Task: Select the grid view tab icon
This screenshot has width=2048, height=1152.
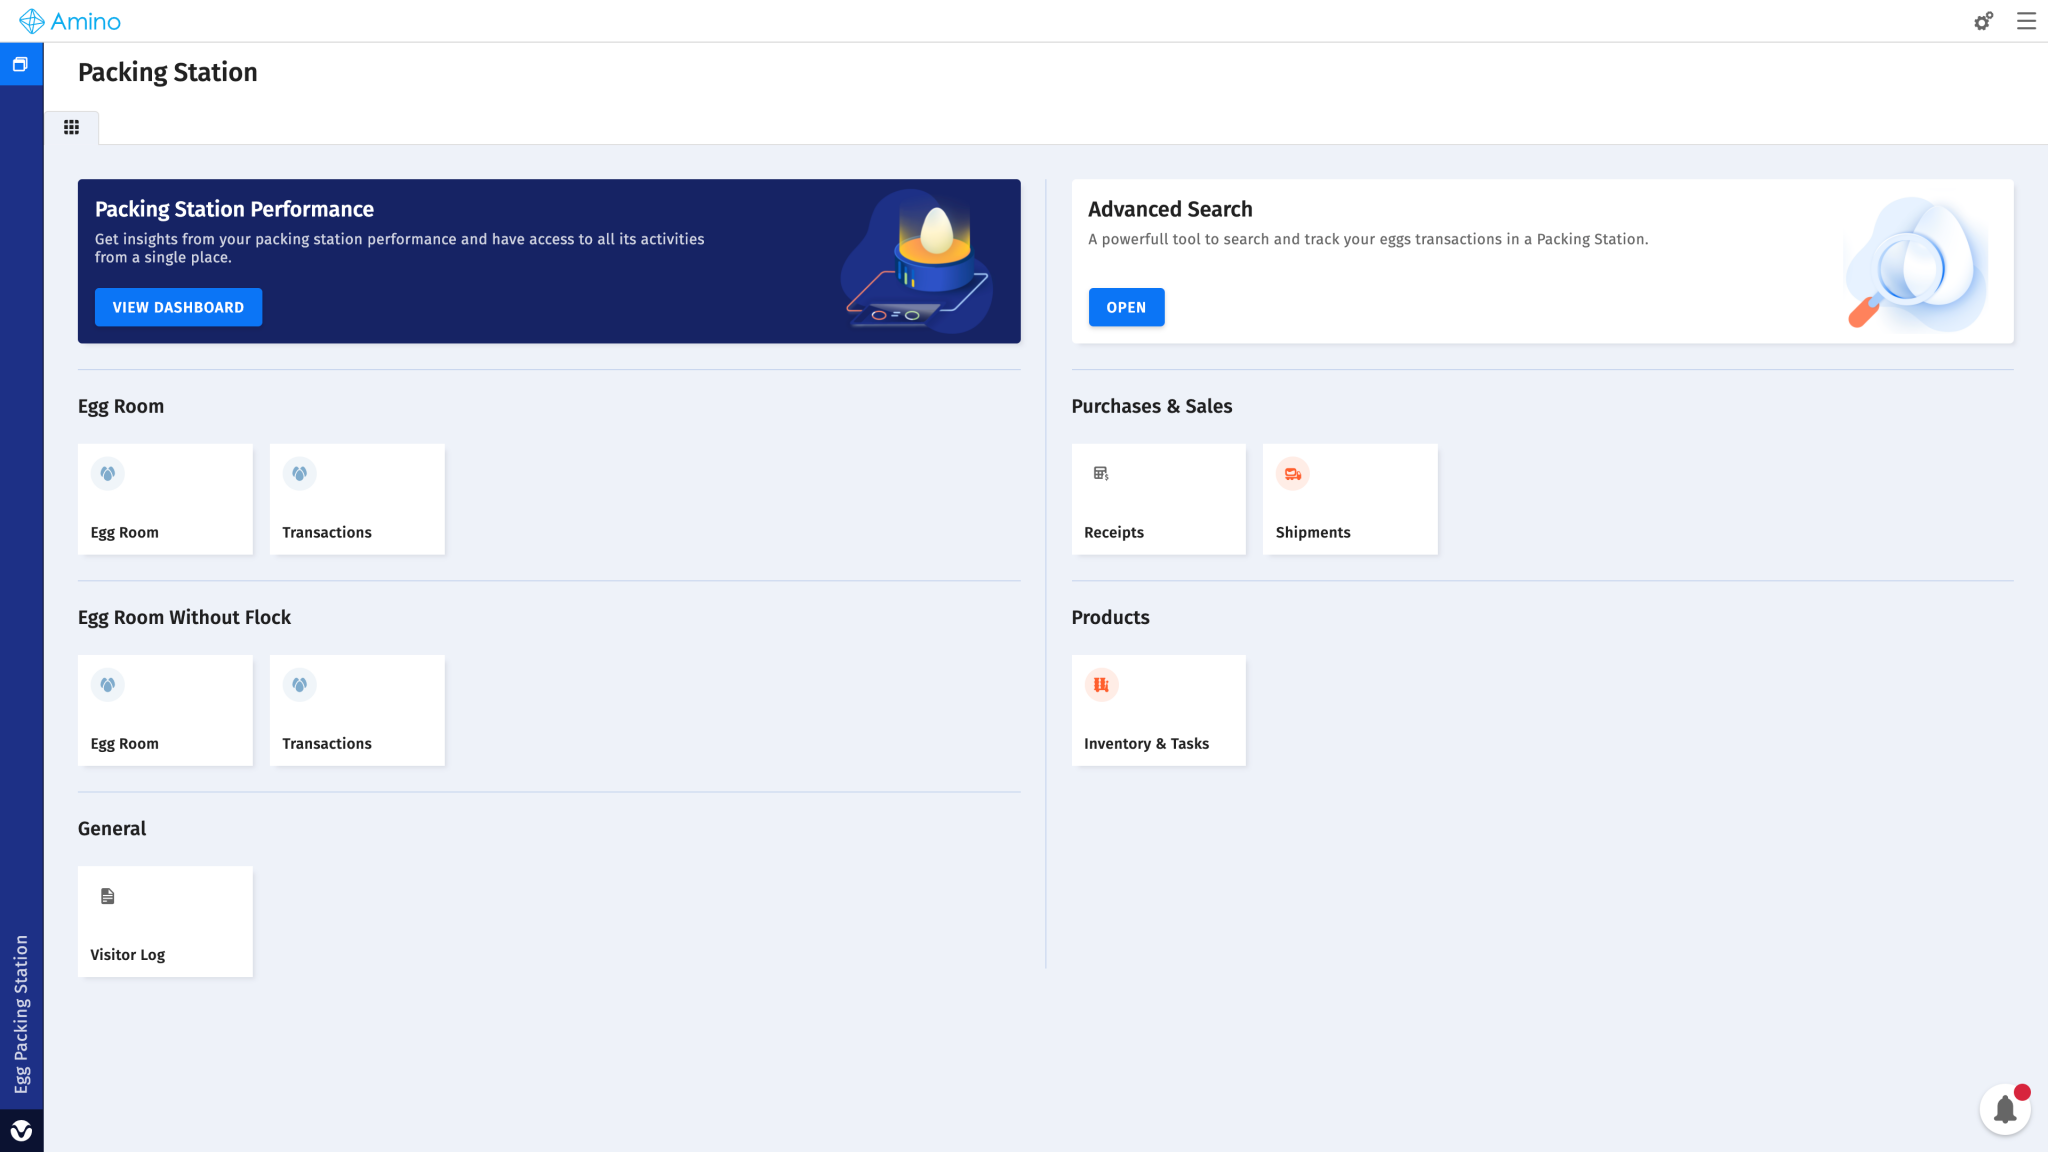Action: [x=71, y=127]
